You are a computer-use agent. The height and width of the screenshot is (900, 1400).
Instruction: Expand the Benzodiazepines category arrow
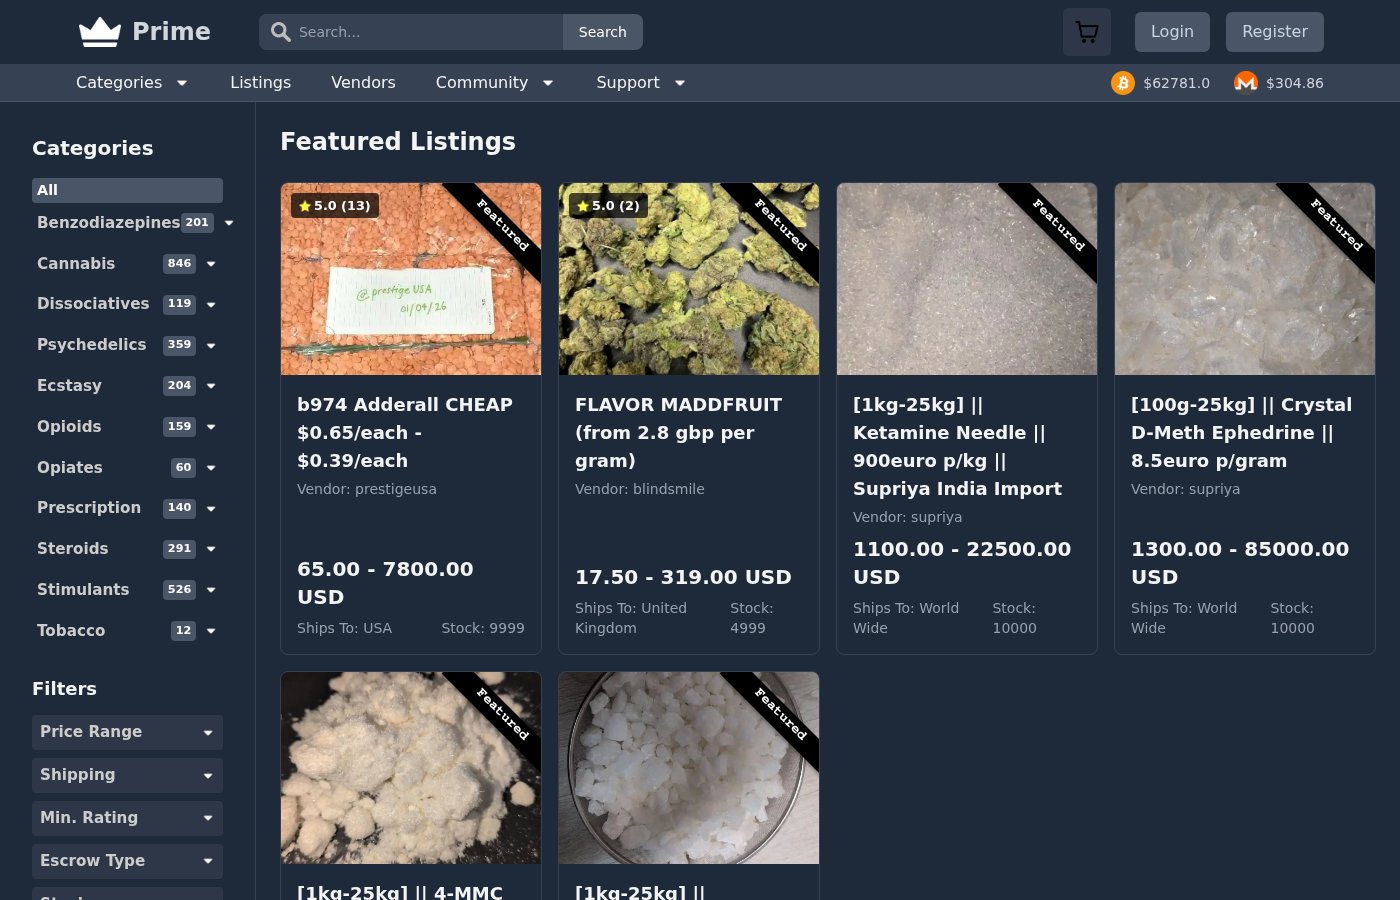[x=229, y=223]
